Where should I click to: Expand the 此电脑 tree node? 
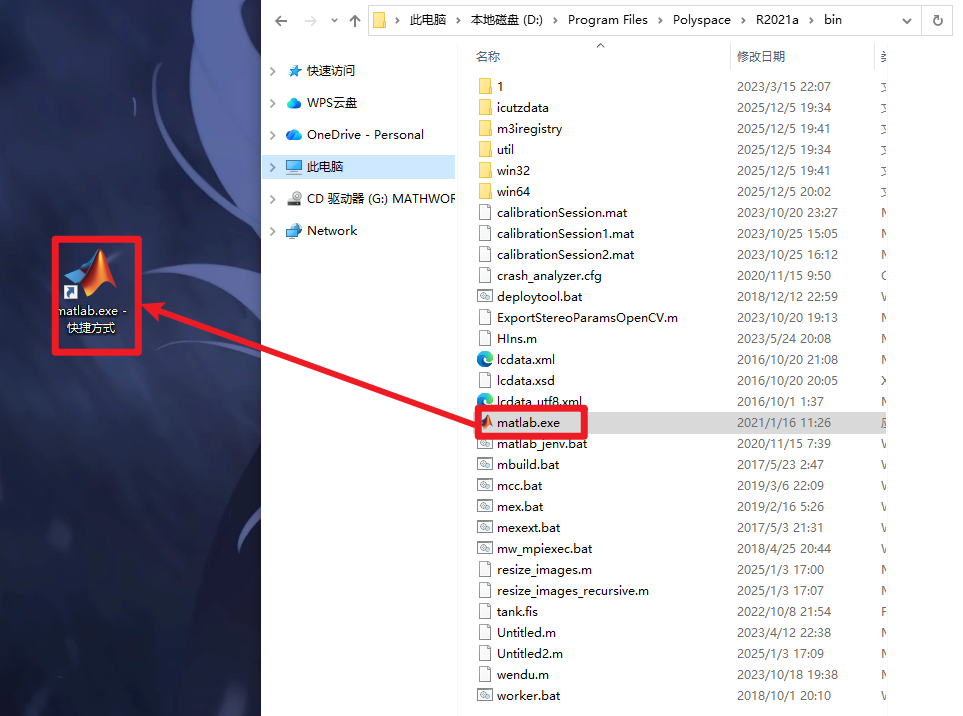click(x=273, y=167)
